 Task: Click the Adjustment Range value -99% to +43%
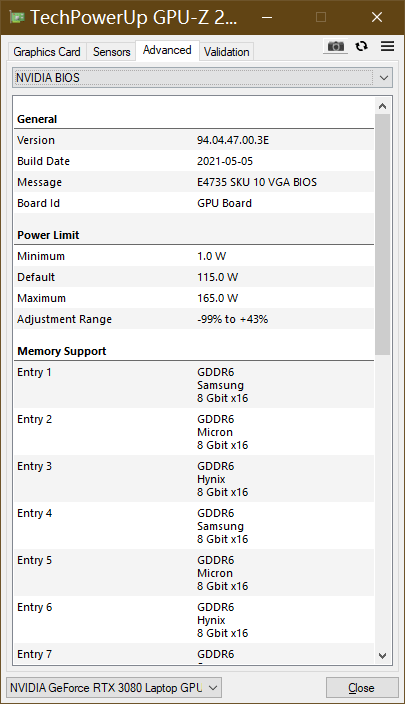233,320
